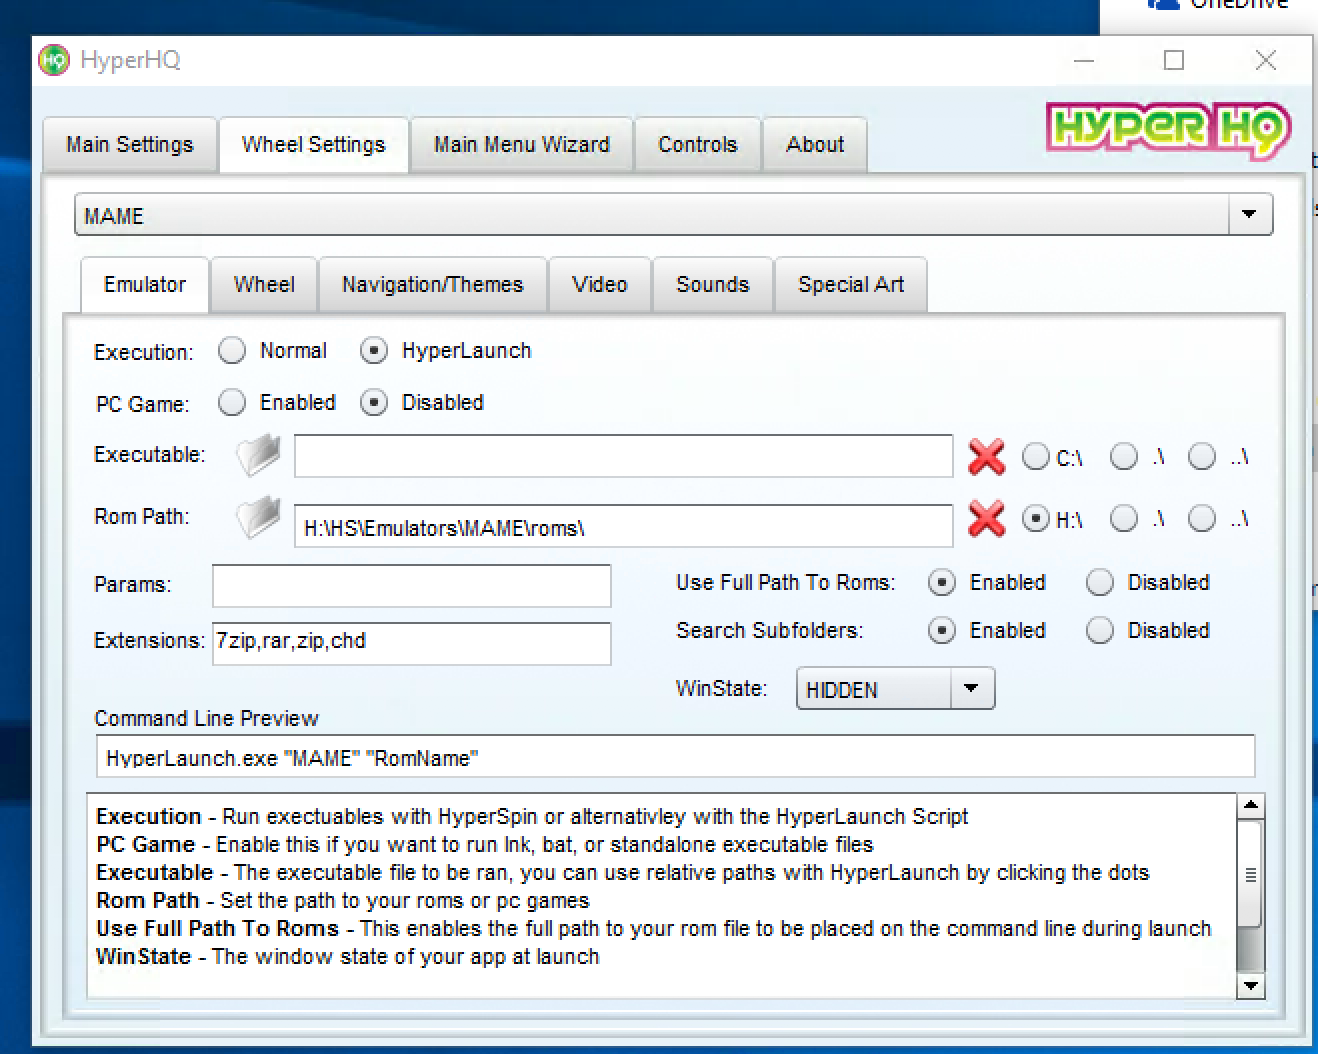Image resolution: width=1318 pixels, height=1054 pixels.
Task: Click the HyperHQ title bar app icon
Action: point(54,60)
